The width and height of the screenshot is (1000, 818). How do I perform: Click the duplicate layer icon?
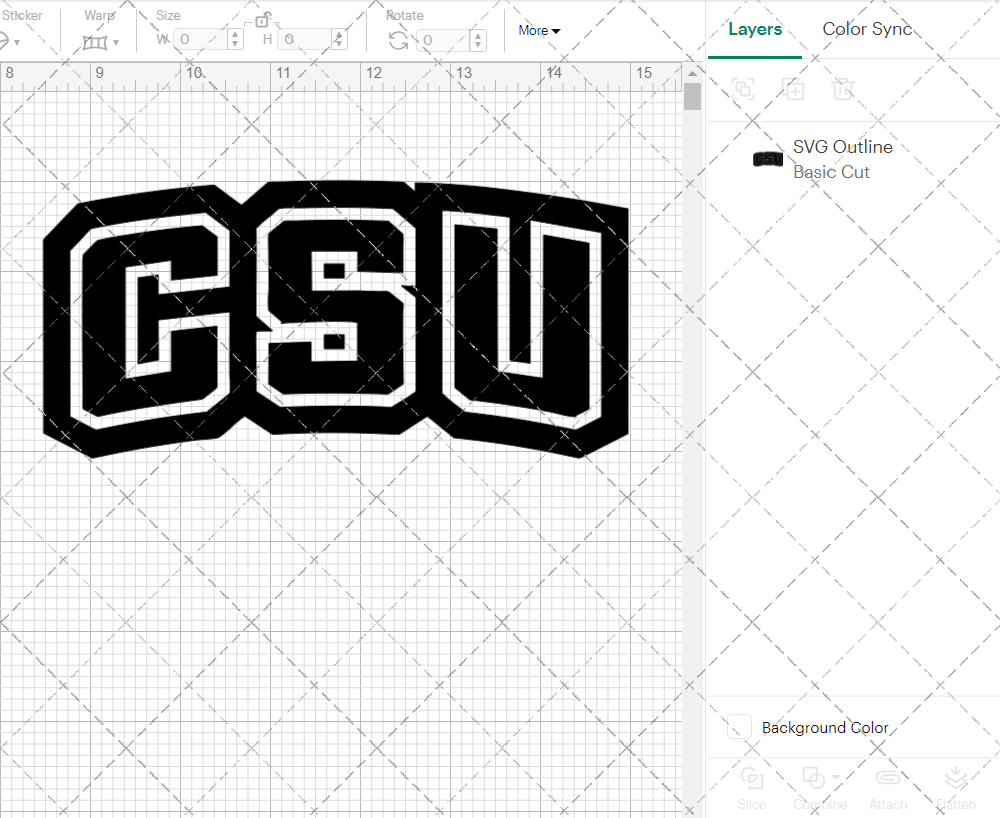(x=794, y=89)
